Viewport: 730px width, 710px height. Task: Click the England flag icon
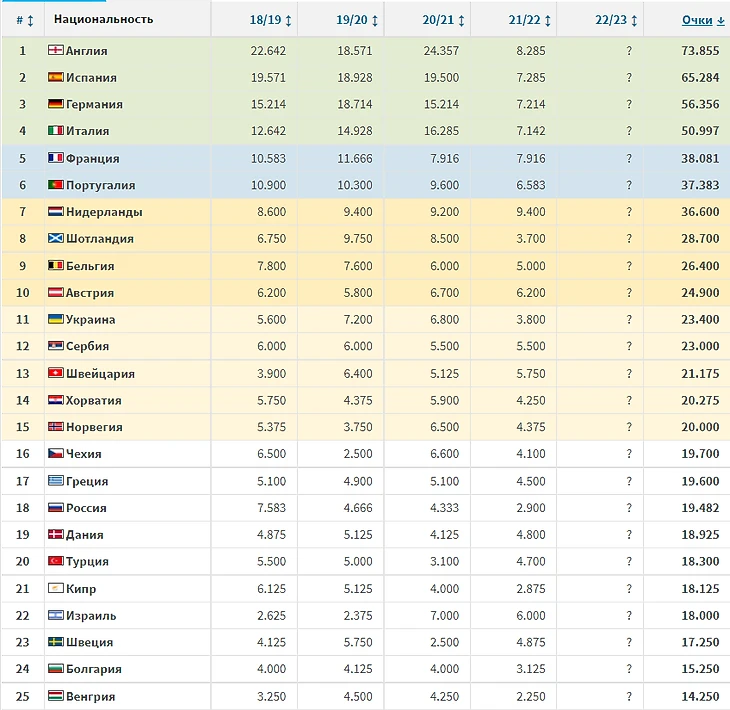pos(56,50)
